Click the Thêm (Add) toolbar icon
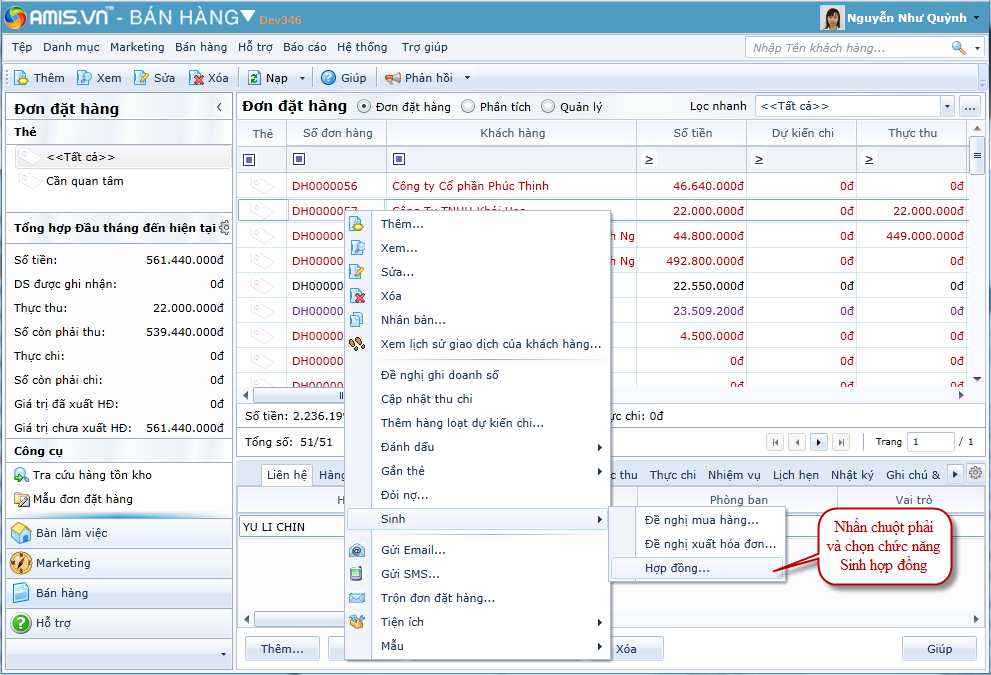The width and height of the screenshot is (991, 675). (22, 78)
